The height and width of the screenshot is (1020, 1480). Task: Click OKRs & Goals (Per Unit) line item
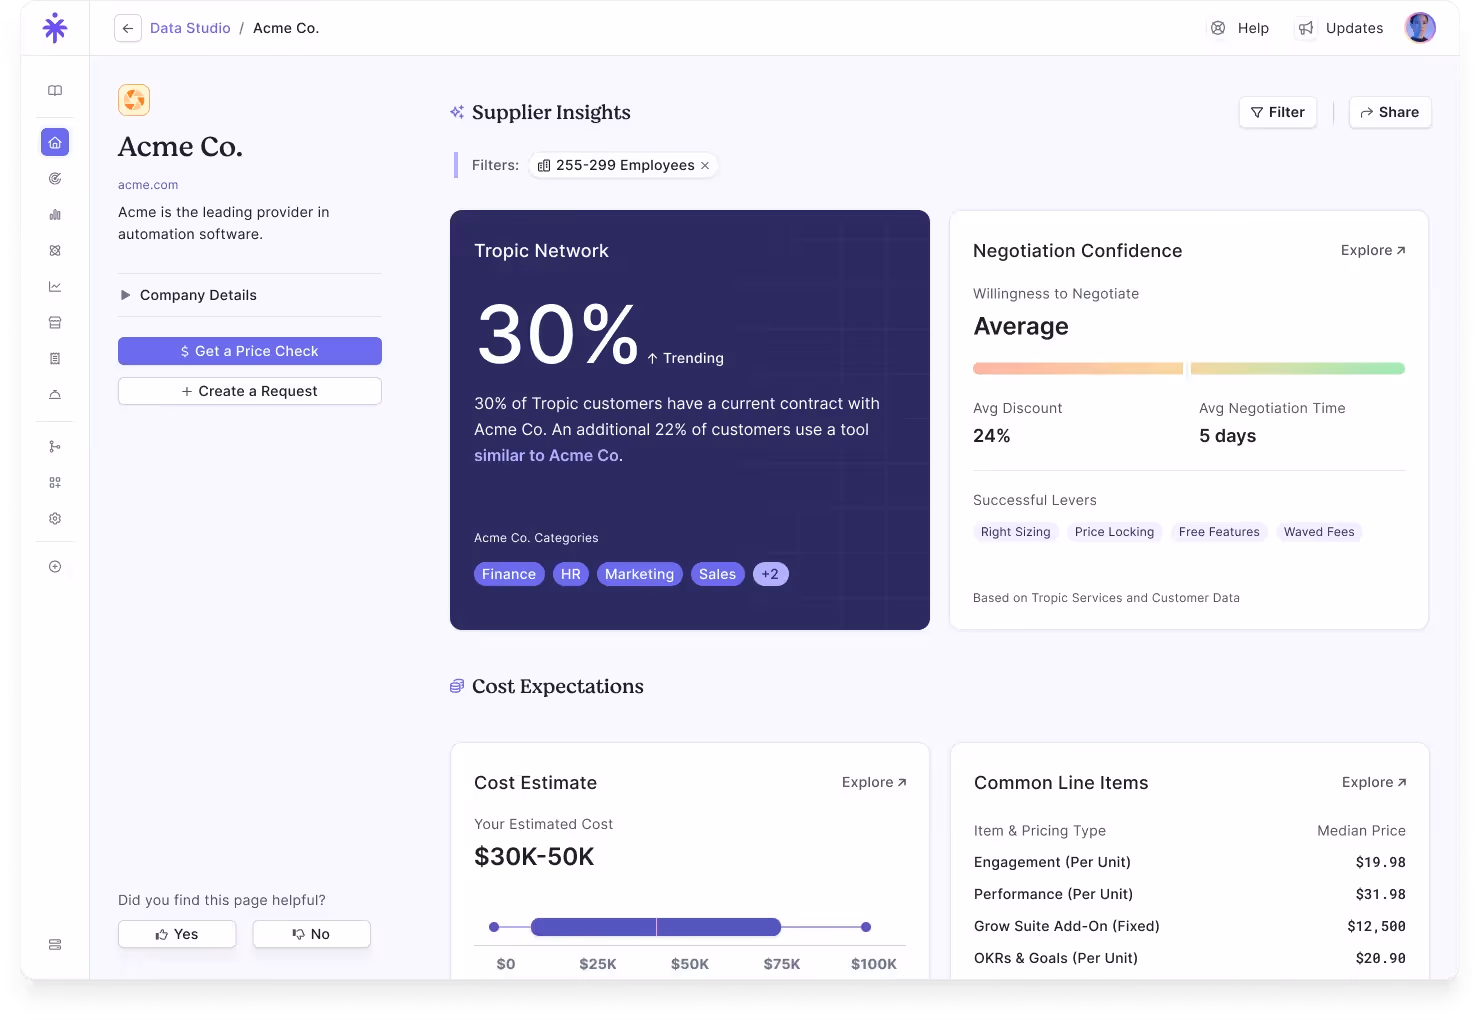tap(1190, 958)
